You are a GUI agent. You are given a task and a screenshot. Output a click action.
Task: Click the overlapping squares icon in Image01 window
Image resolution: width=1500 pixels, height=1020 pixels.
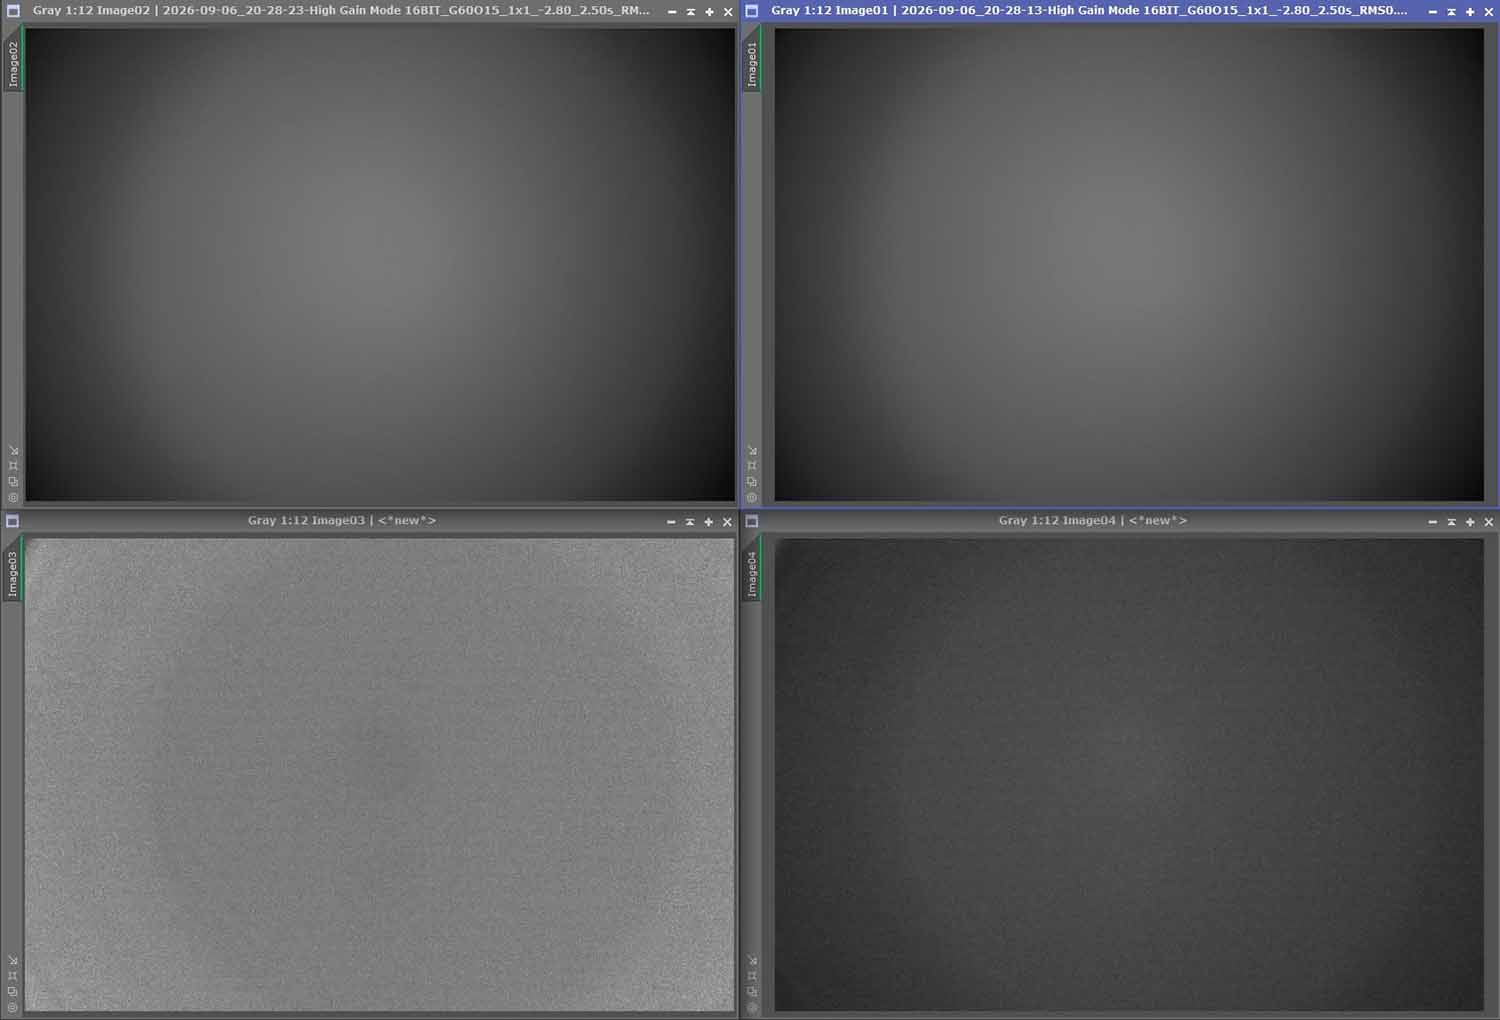752,481
